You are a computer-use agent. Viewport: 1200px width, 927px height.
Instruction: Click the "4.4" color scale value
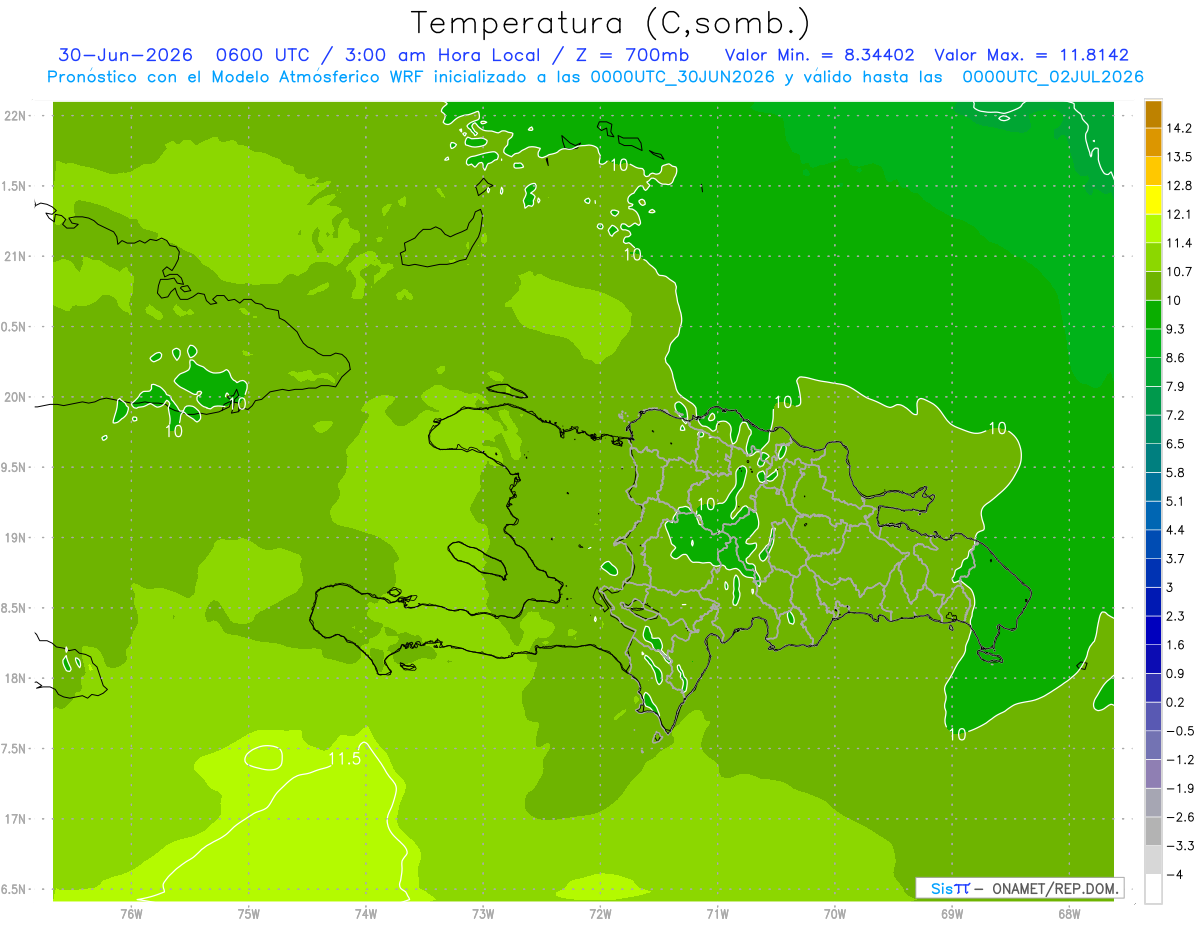(1176, 530)
